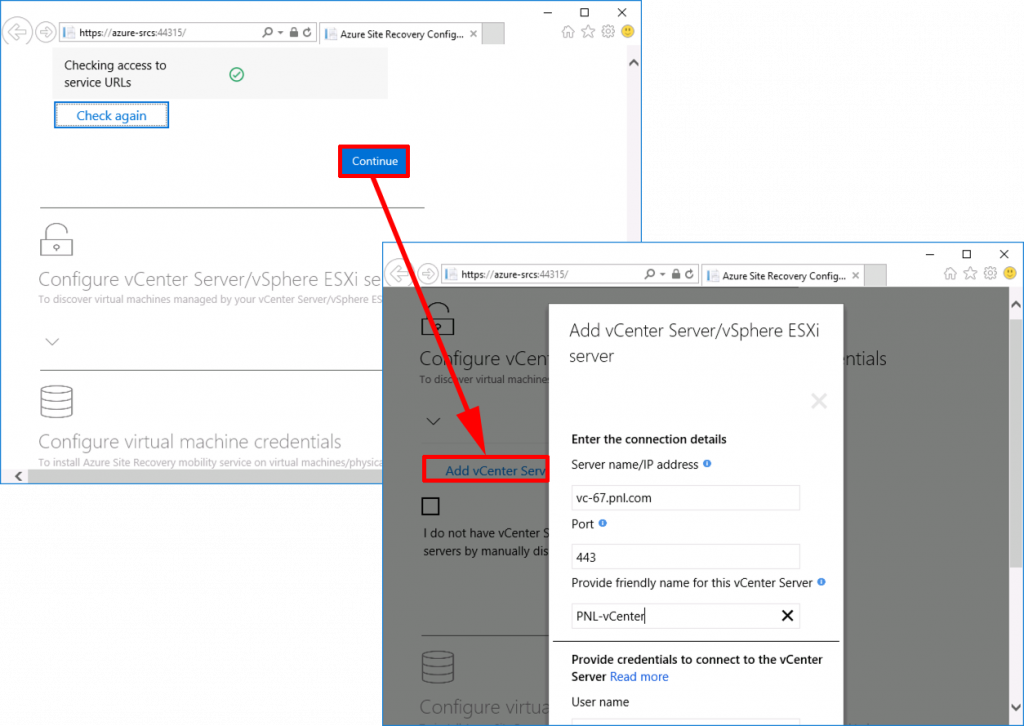The width and height of the screenshot is (1024, 726).
Task: Open the browser settings gear icon
Action: click(x=989, y=272)
